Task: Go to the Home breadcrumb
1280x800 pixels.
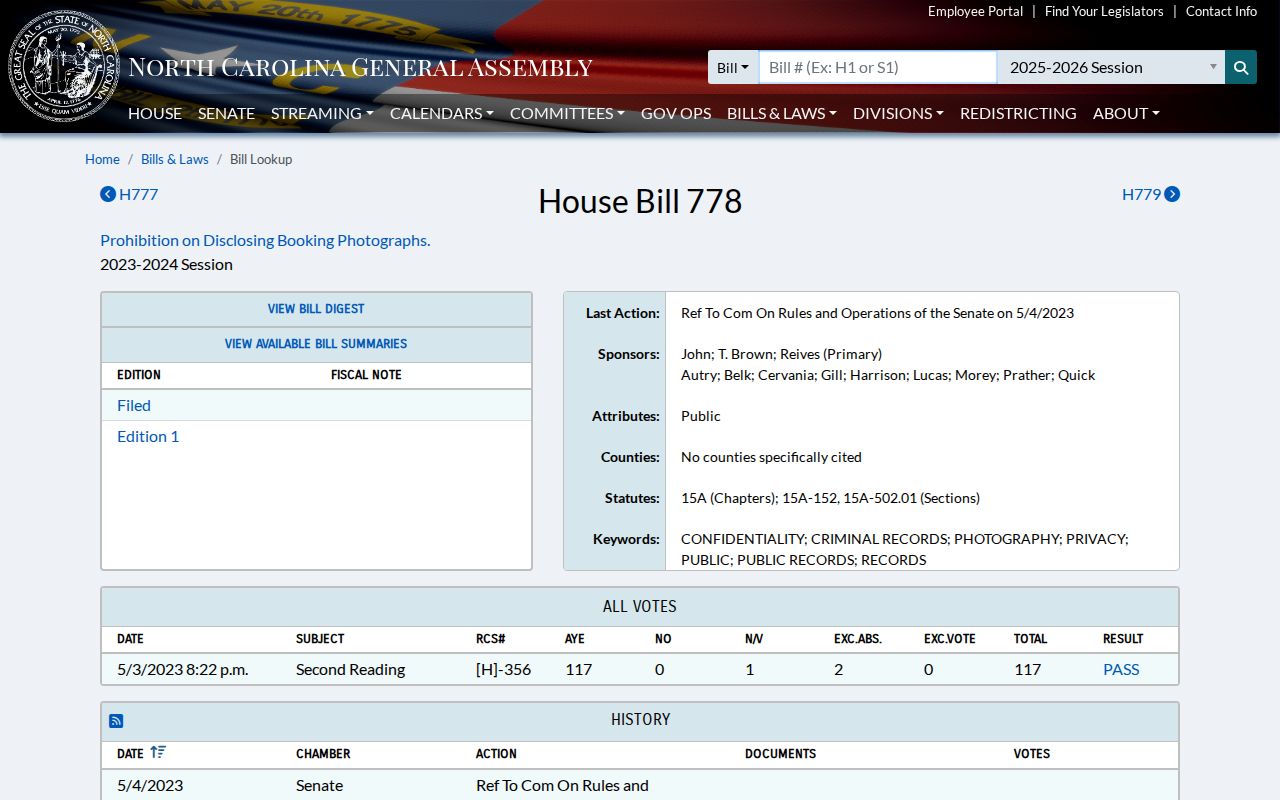Action: pos(102,159)
